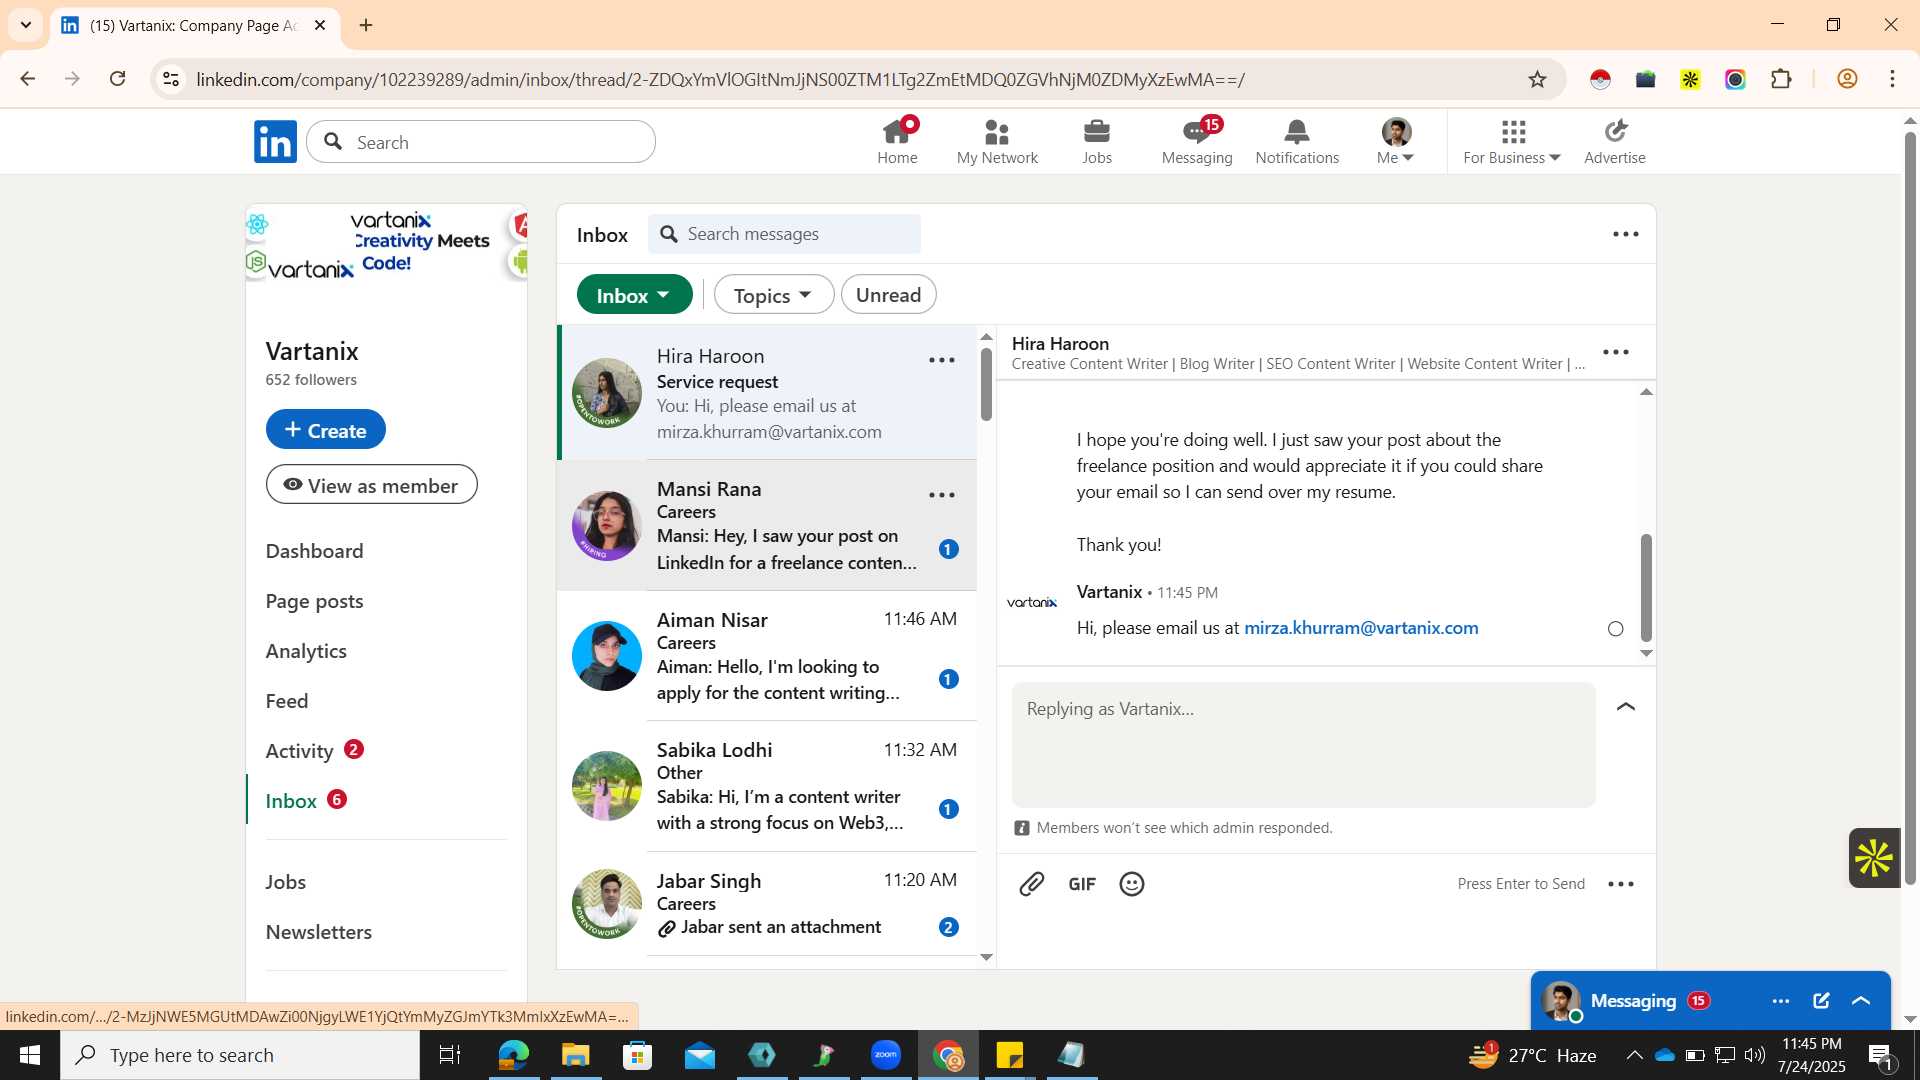Open Aiman Nisar conversation
The width and height of the screenshot is (1920, 1080).
pos(767,656)
